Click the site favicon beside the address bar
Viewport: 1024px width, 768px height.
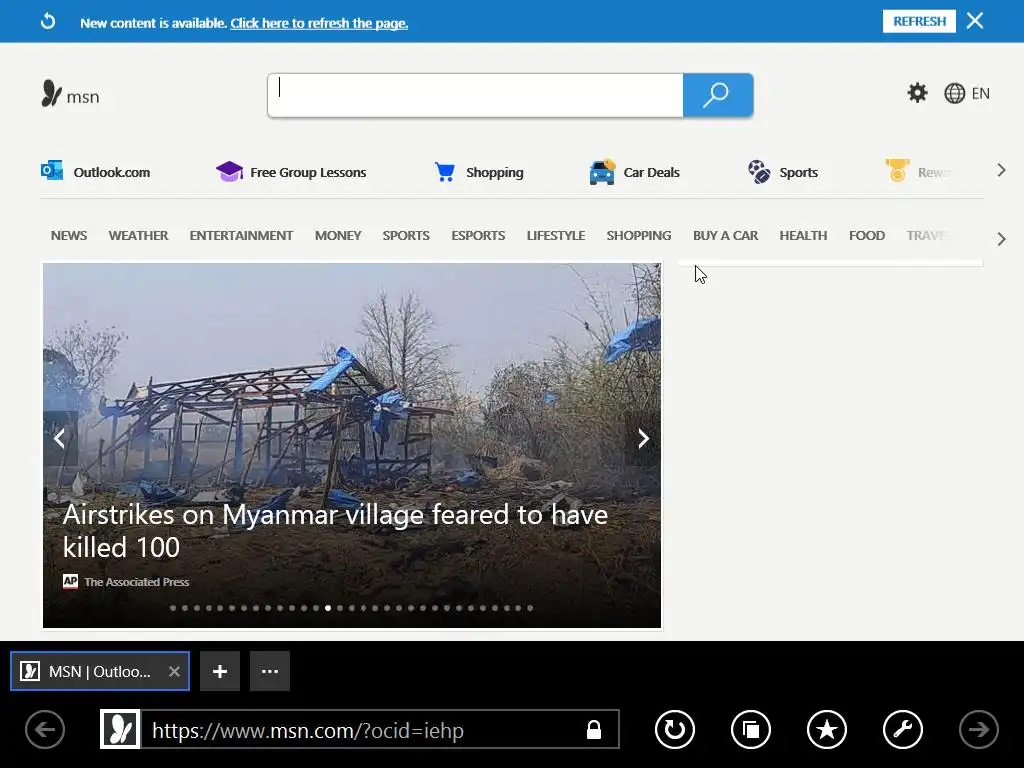tap(120, 729)
